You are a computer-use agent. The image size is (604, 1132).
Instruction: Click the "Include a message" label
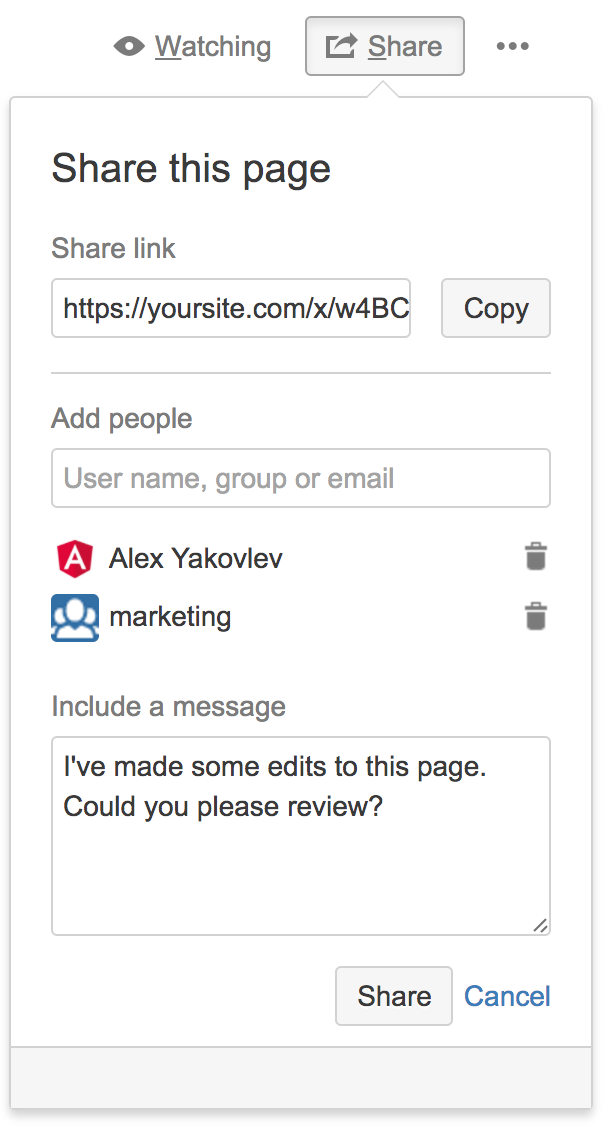click(x=168, y=707)
